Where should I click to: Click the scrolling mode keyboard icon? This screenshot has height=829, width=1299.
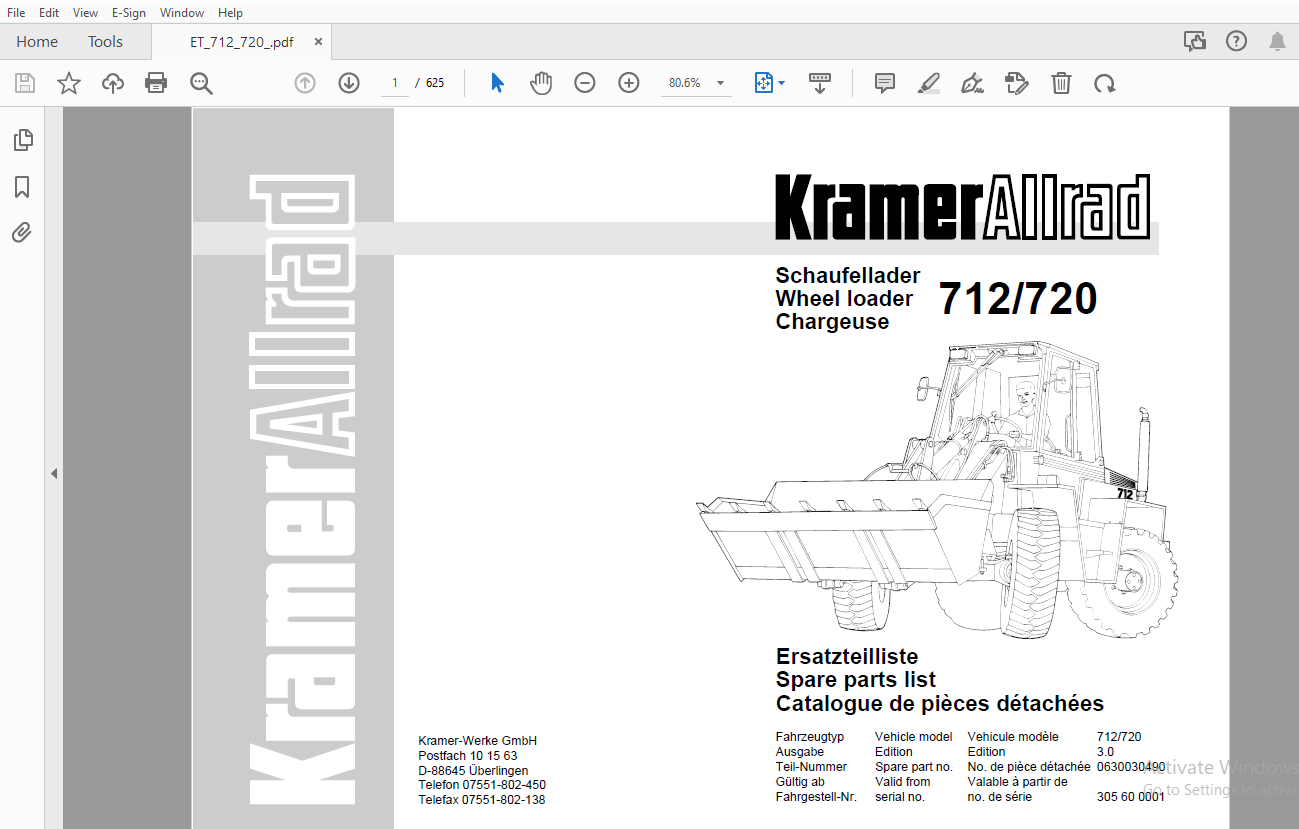click(x=820, y=83)
